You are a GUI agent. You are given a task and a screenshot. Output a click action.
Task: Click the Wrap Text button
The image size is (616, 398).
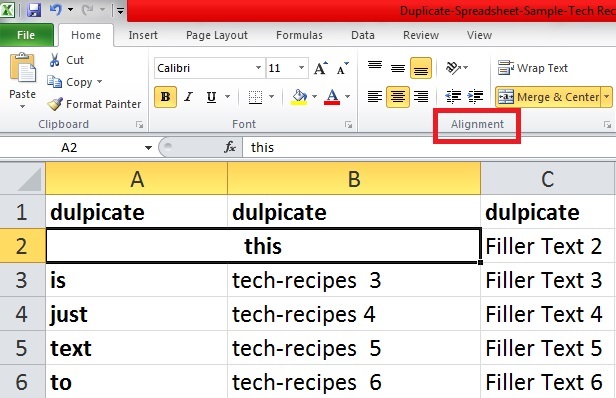pyautogui.click(x=533, y=68)
